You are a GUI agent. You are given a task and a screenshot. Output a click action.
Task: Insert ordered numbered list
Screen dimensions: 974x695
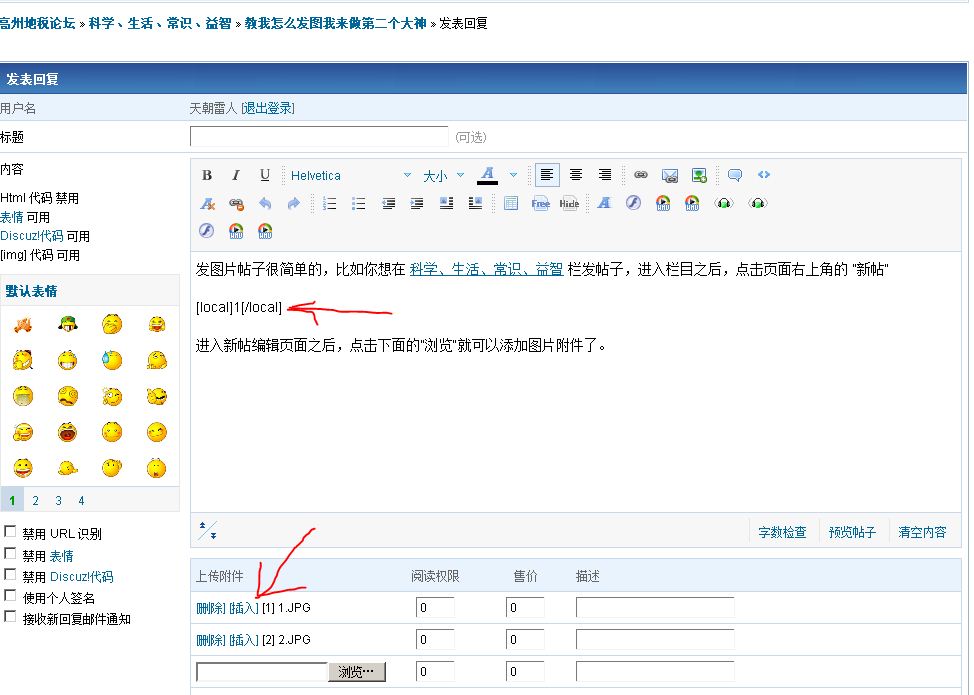click(x=329, y=203)
